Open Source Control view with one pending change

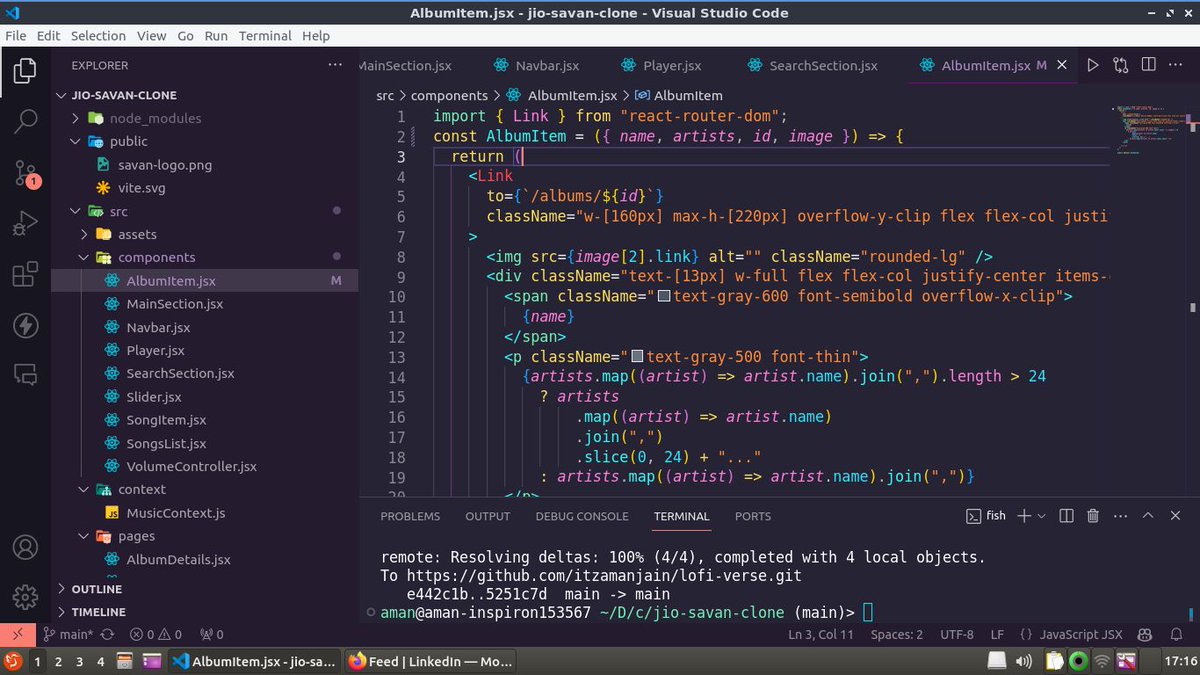pos(25,173)
